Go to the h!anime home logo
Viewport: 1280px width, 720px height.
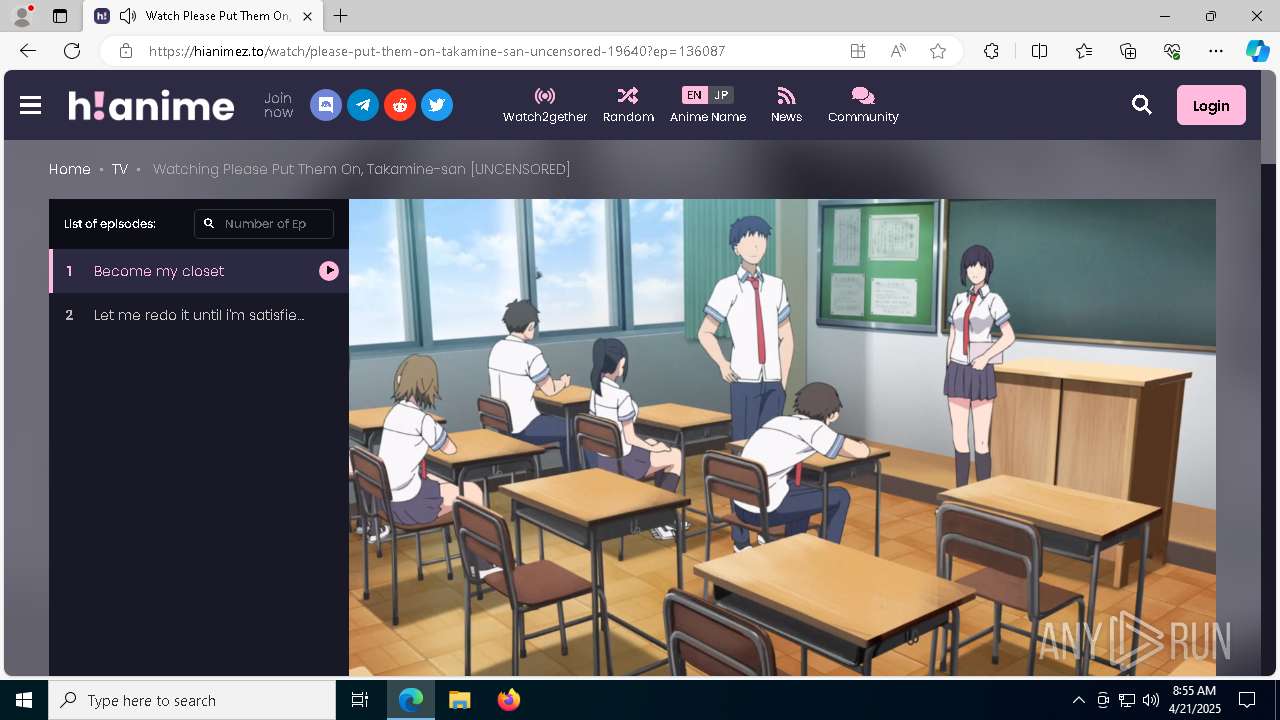coord(151,105)
